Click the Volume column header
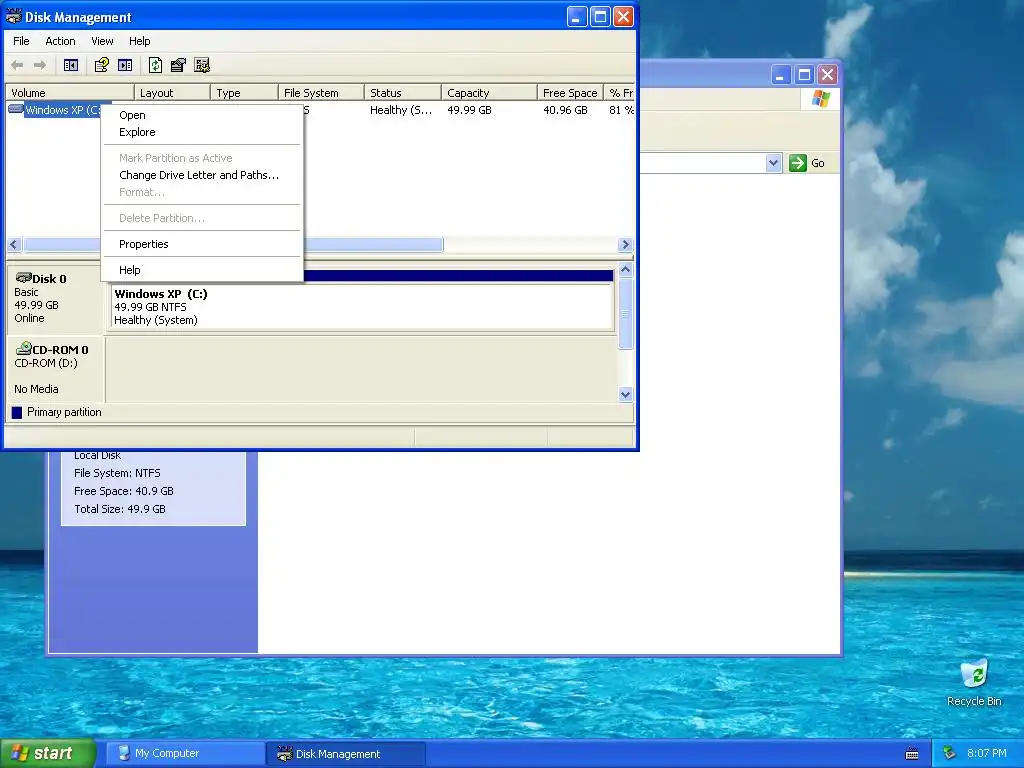Viewport: 1024px width, 768px height. [69, 93]
